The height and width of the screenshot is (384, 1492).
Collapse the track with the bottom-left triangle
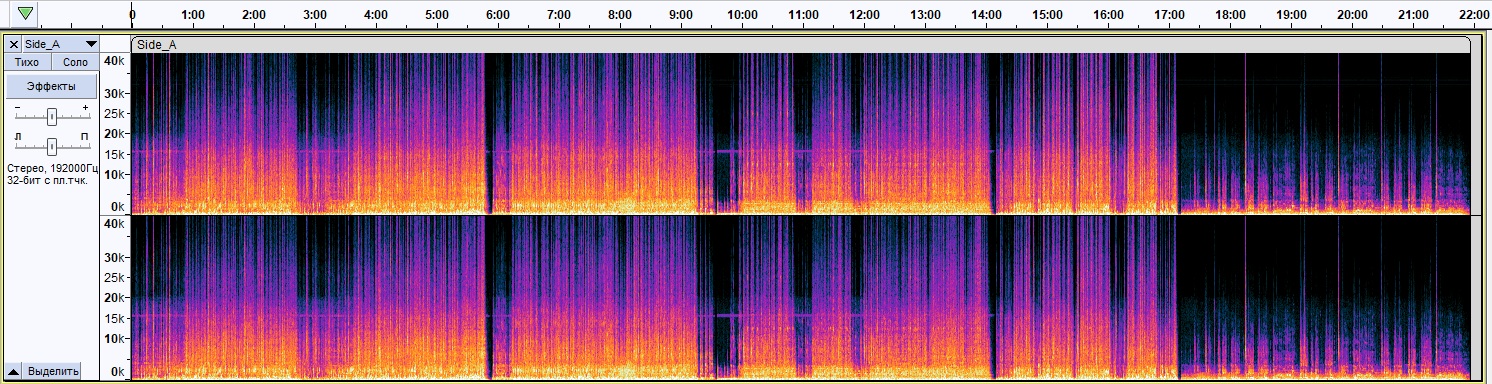(x=14, y=371)
